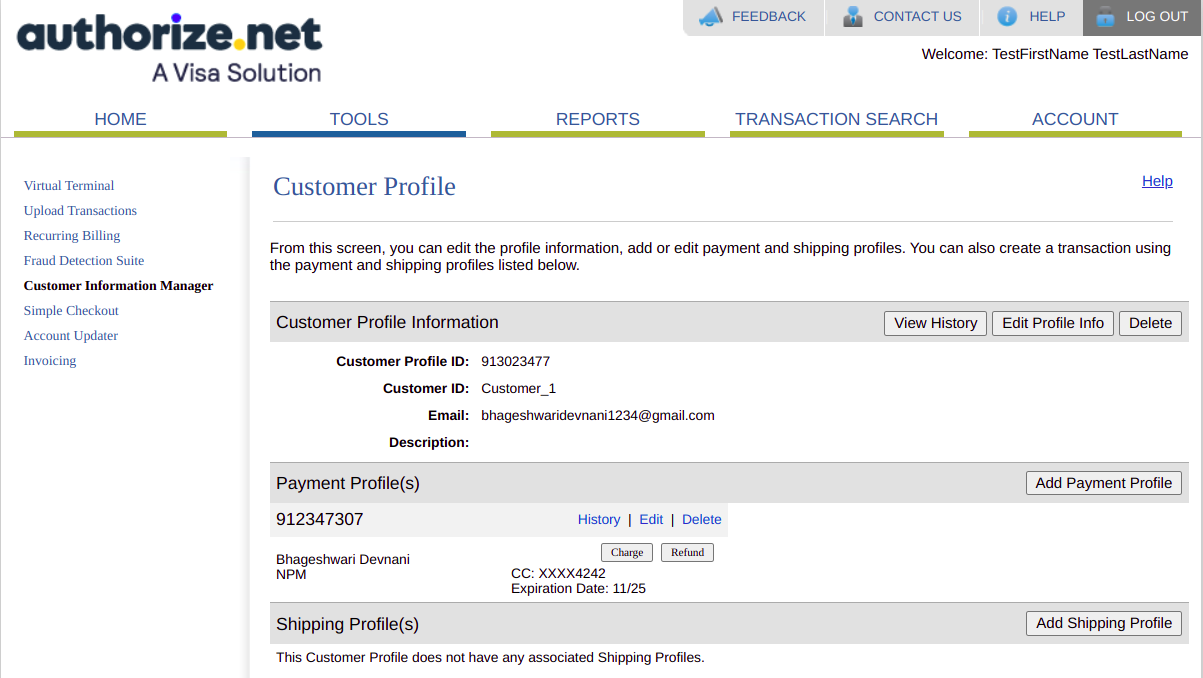Open Virtual Terminal in the sidebar
This screenshot has height=678, width=1203.
pos(69,186)
